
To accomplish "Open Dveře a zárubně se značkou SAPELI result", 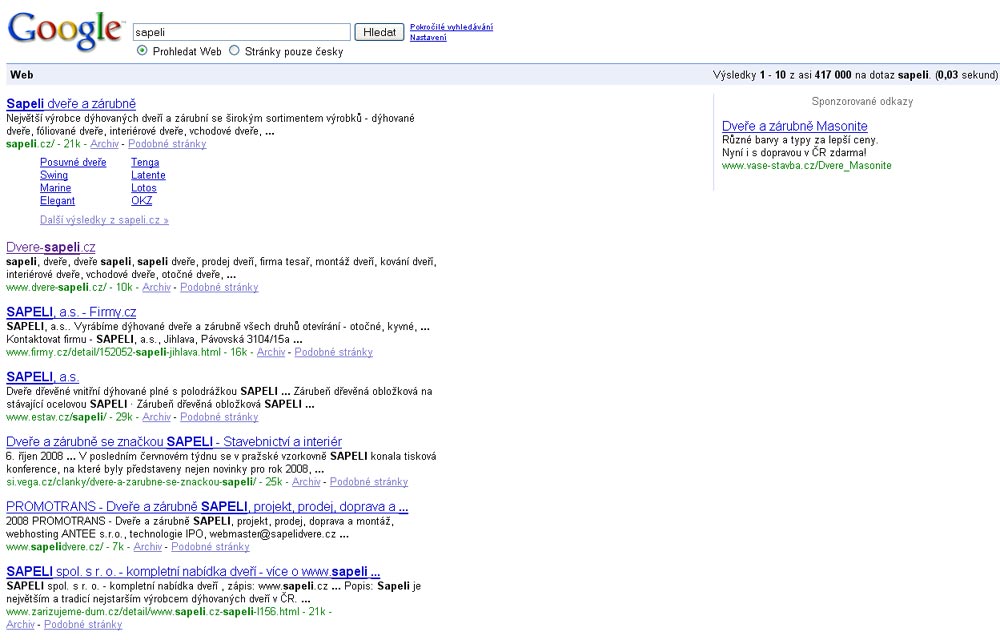I will [x=174, y=442].
